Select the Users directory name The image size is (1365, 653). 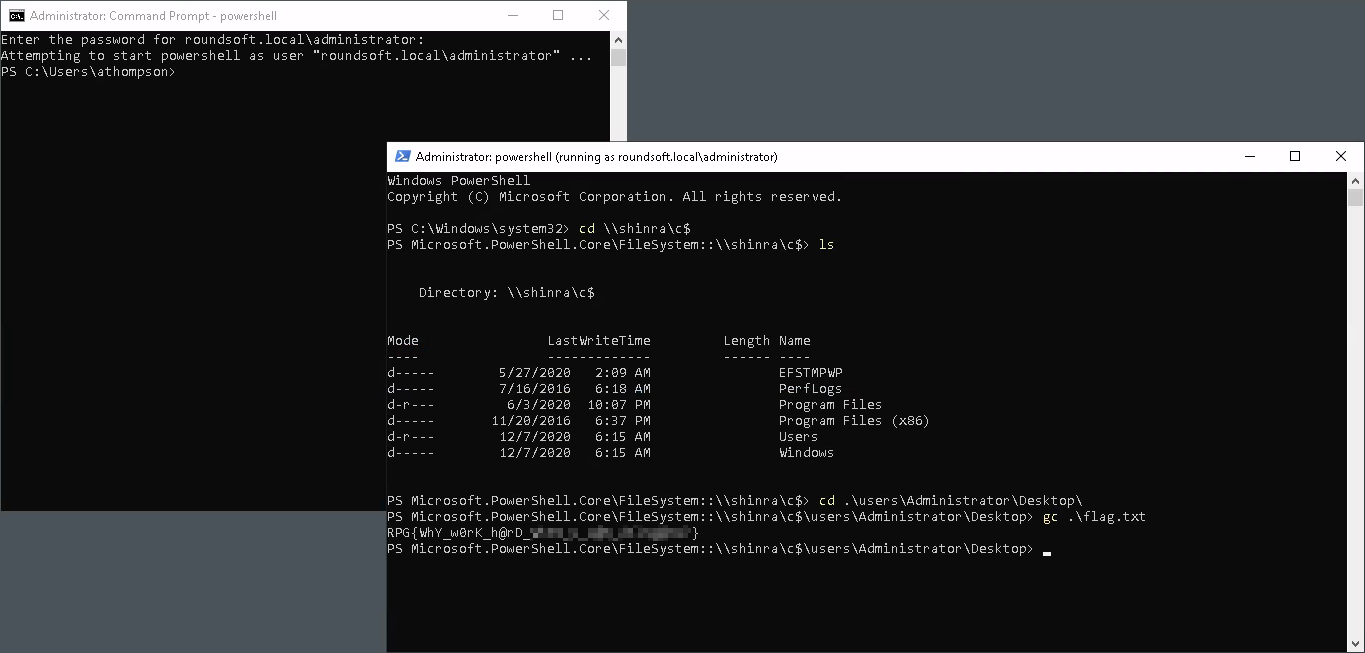pyautogui.click(x=798, y=437)
